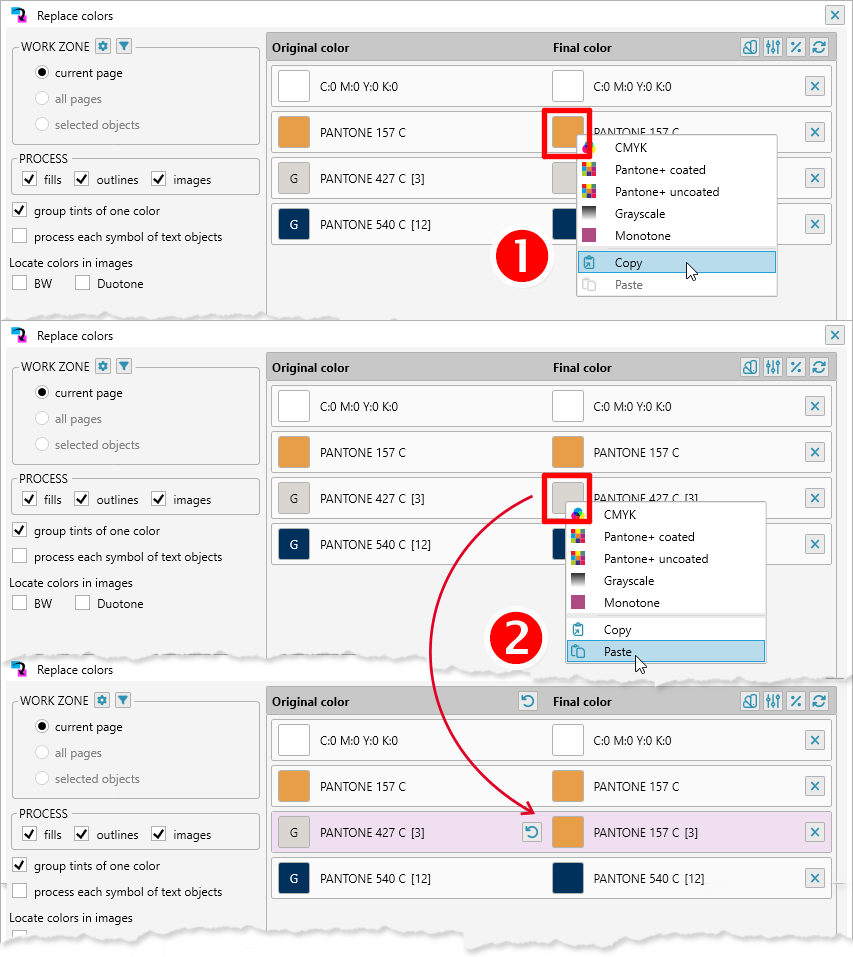Toggle outlines checkbox in bottom panel

[82, 834]
